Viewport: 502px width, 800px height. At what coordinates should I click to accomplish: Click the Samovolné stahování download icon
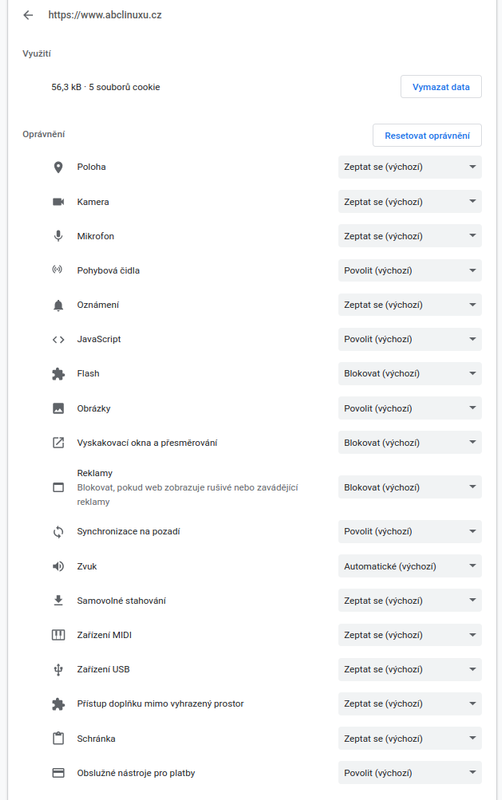[x=58, y=601]
